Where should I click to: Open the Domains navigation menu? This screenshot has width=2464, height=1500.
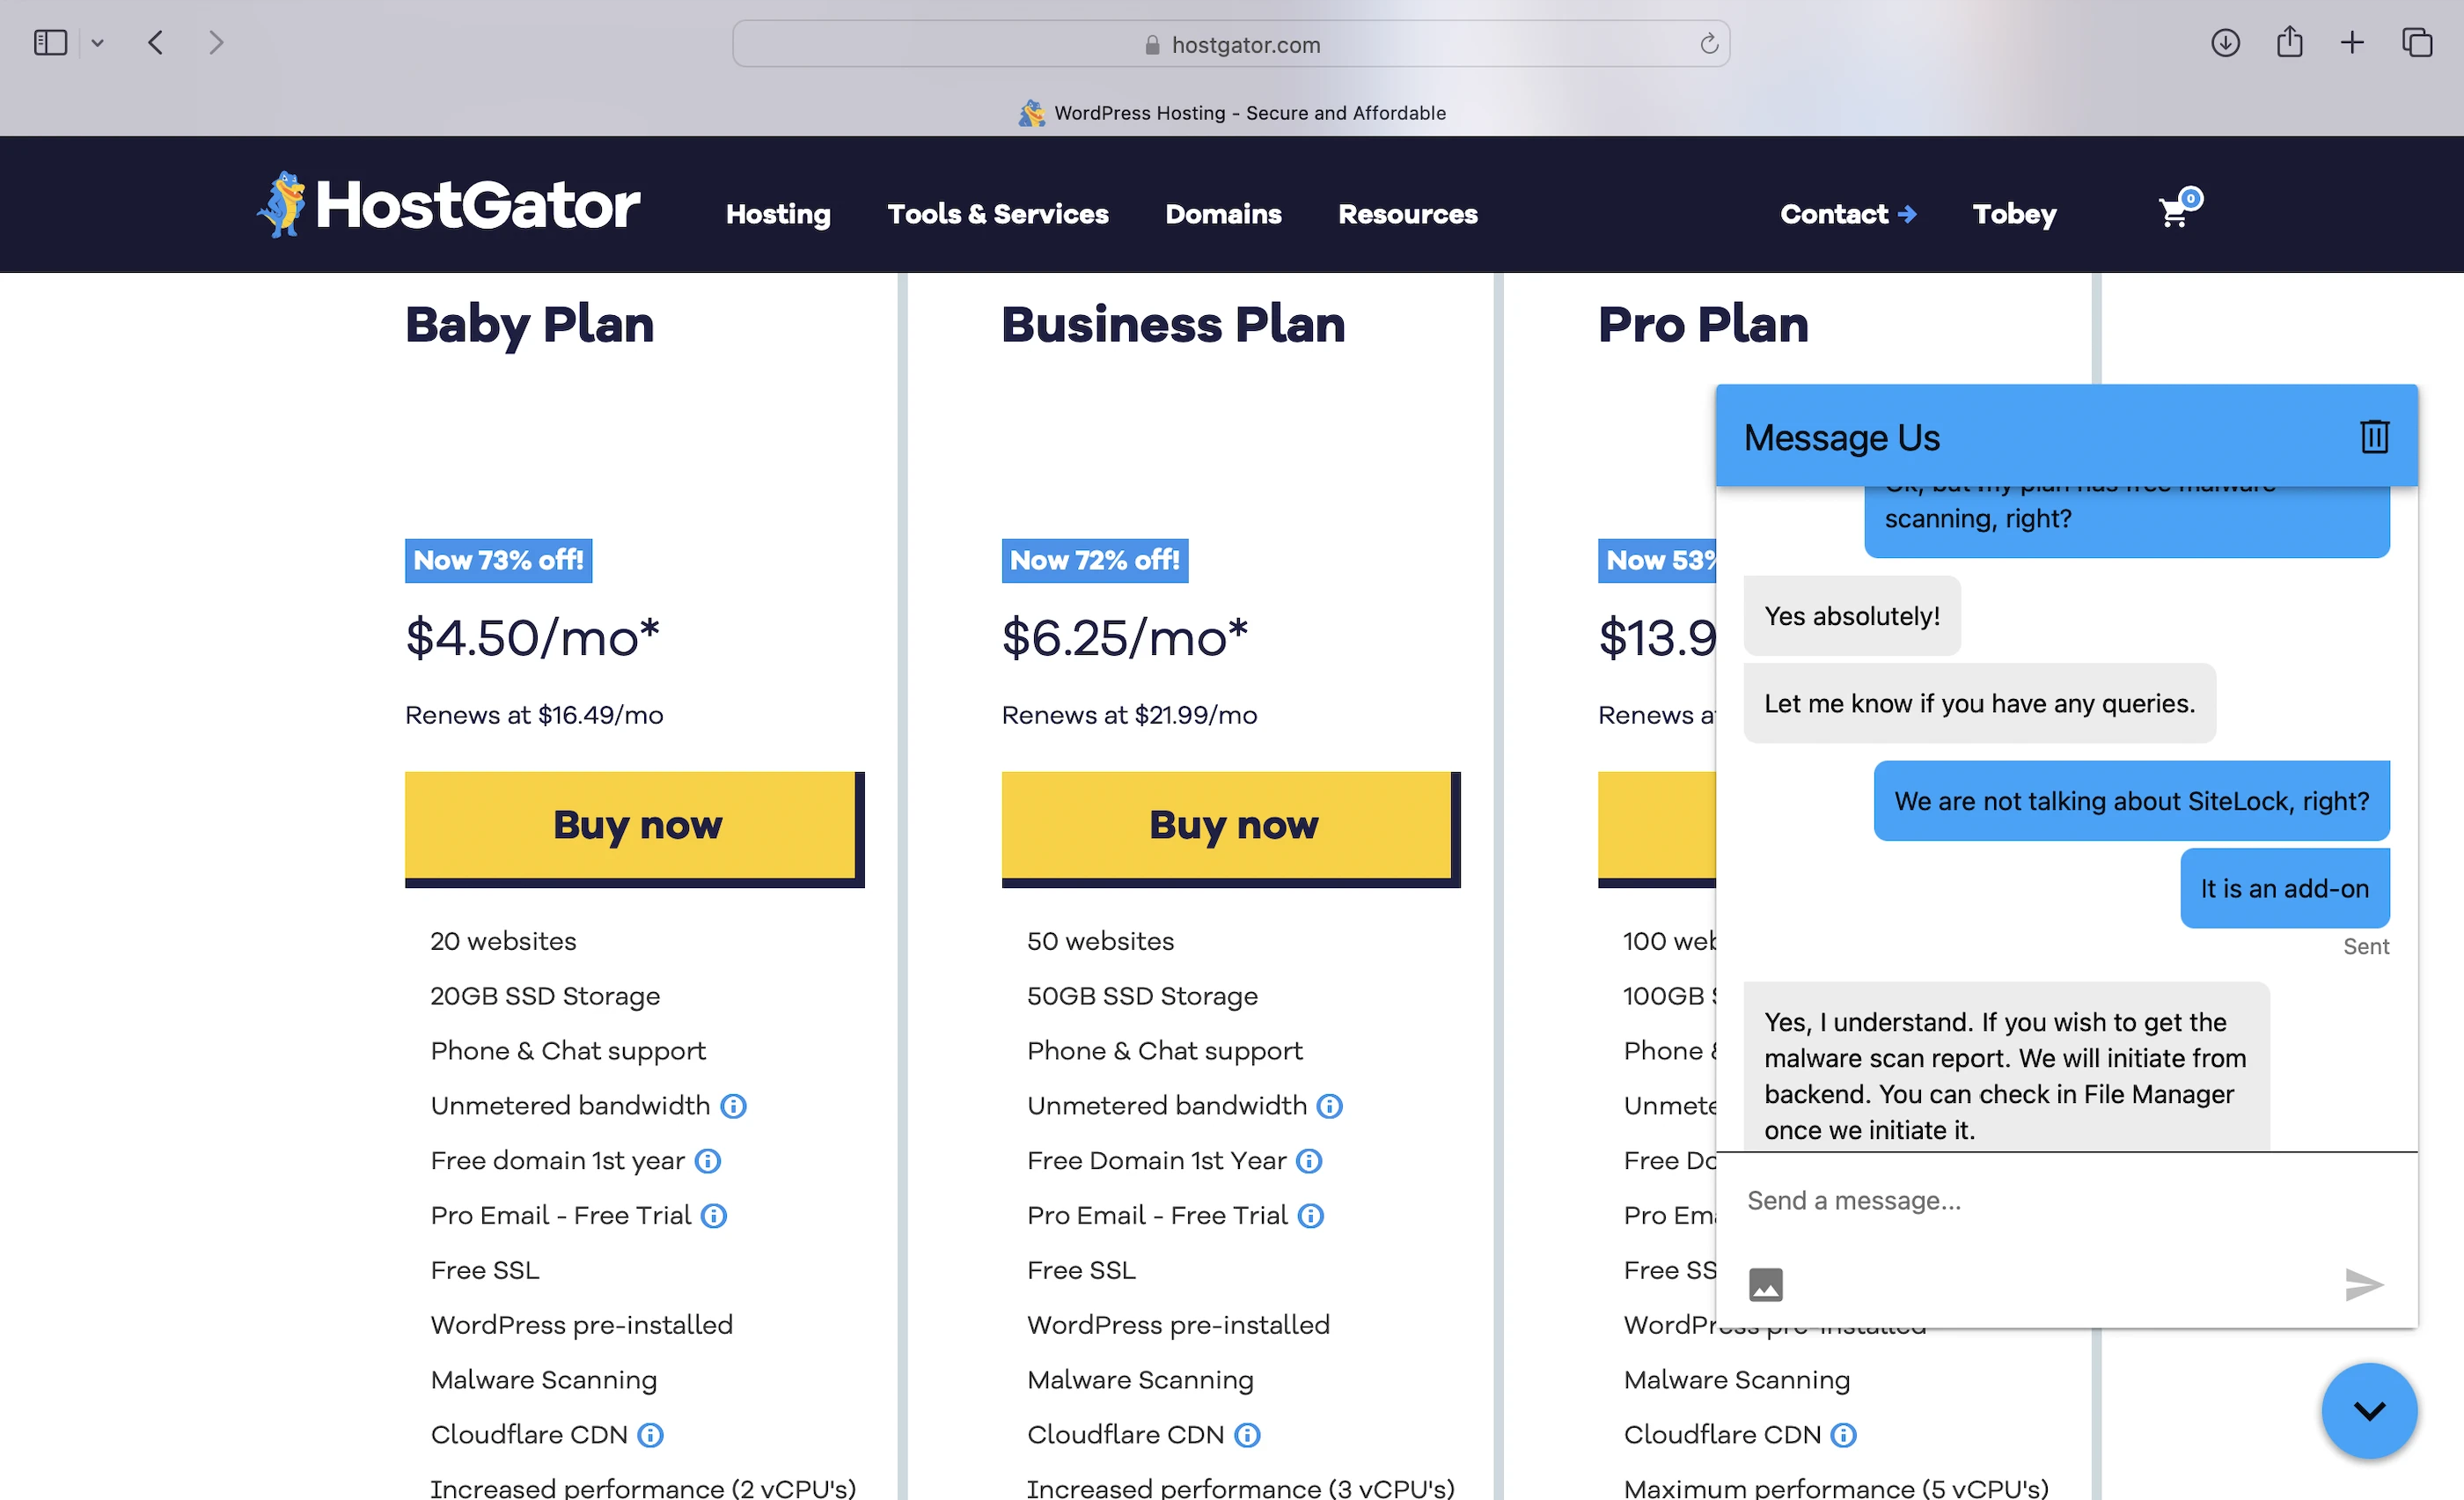coord(1223,214)
